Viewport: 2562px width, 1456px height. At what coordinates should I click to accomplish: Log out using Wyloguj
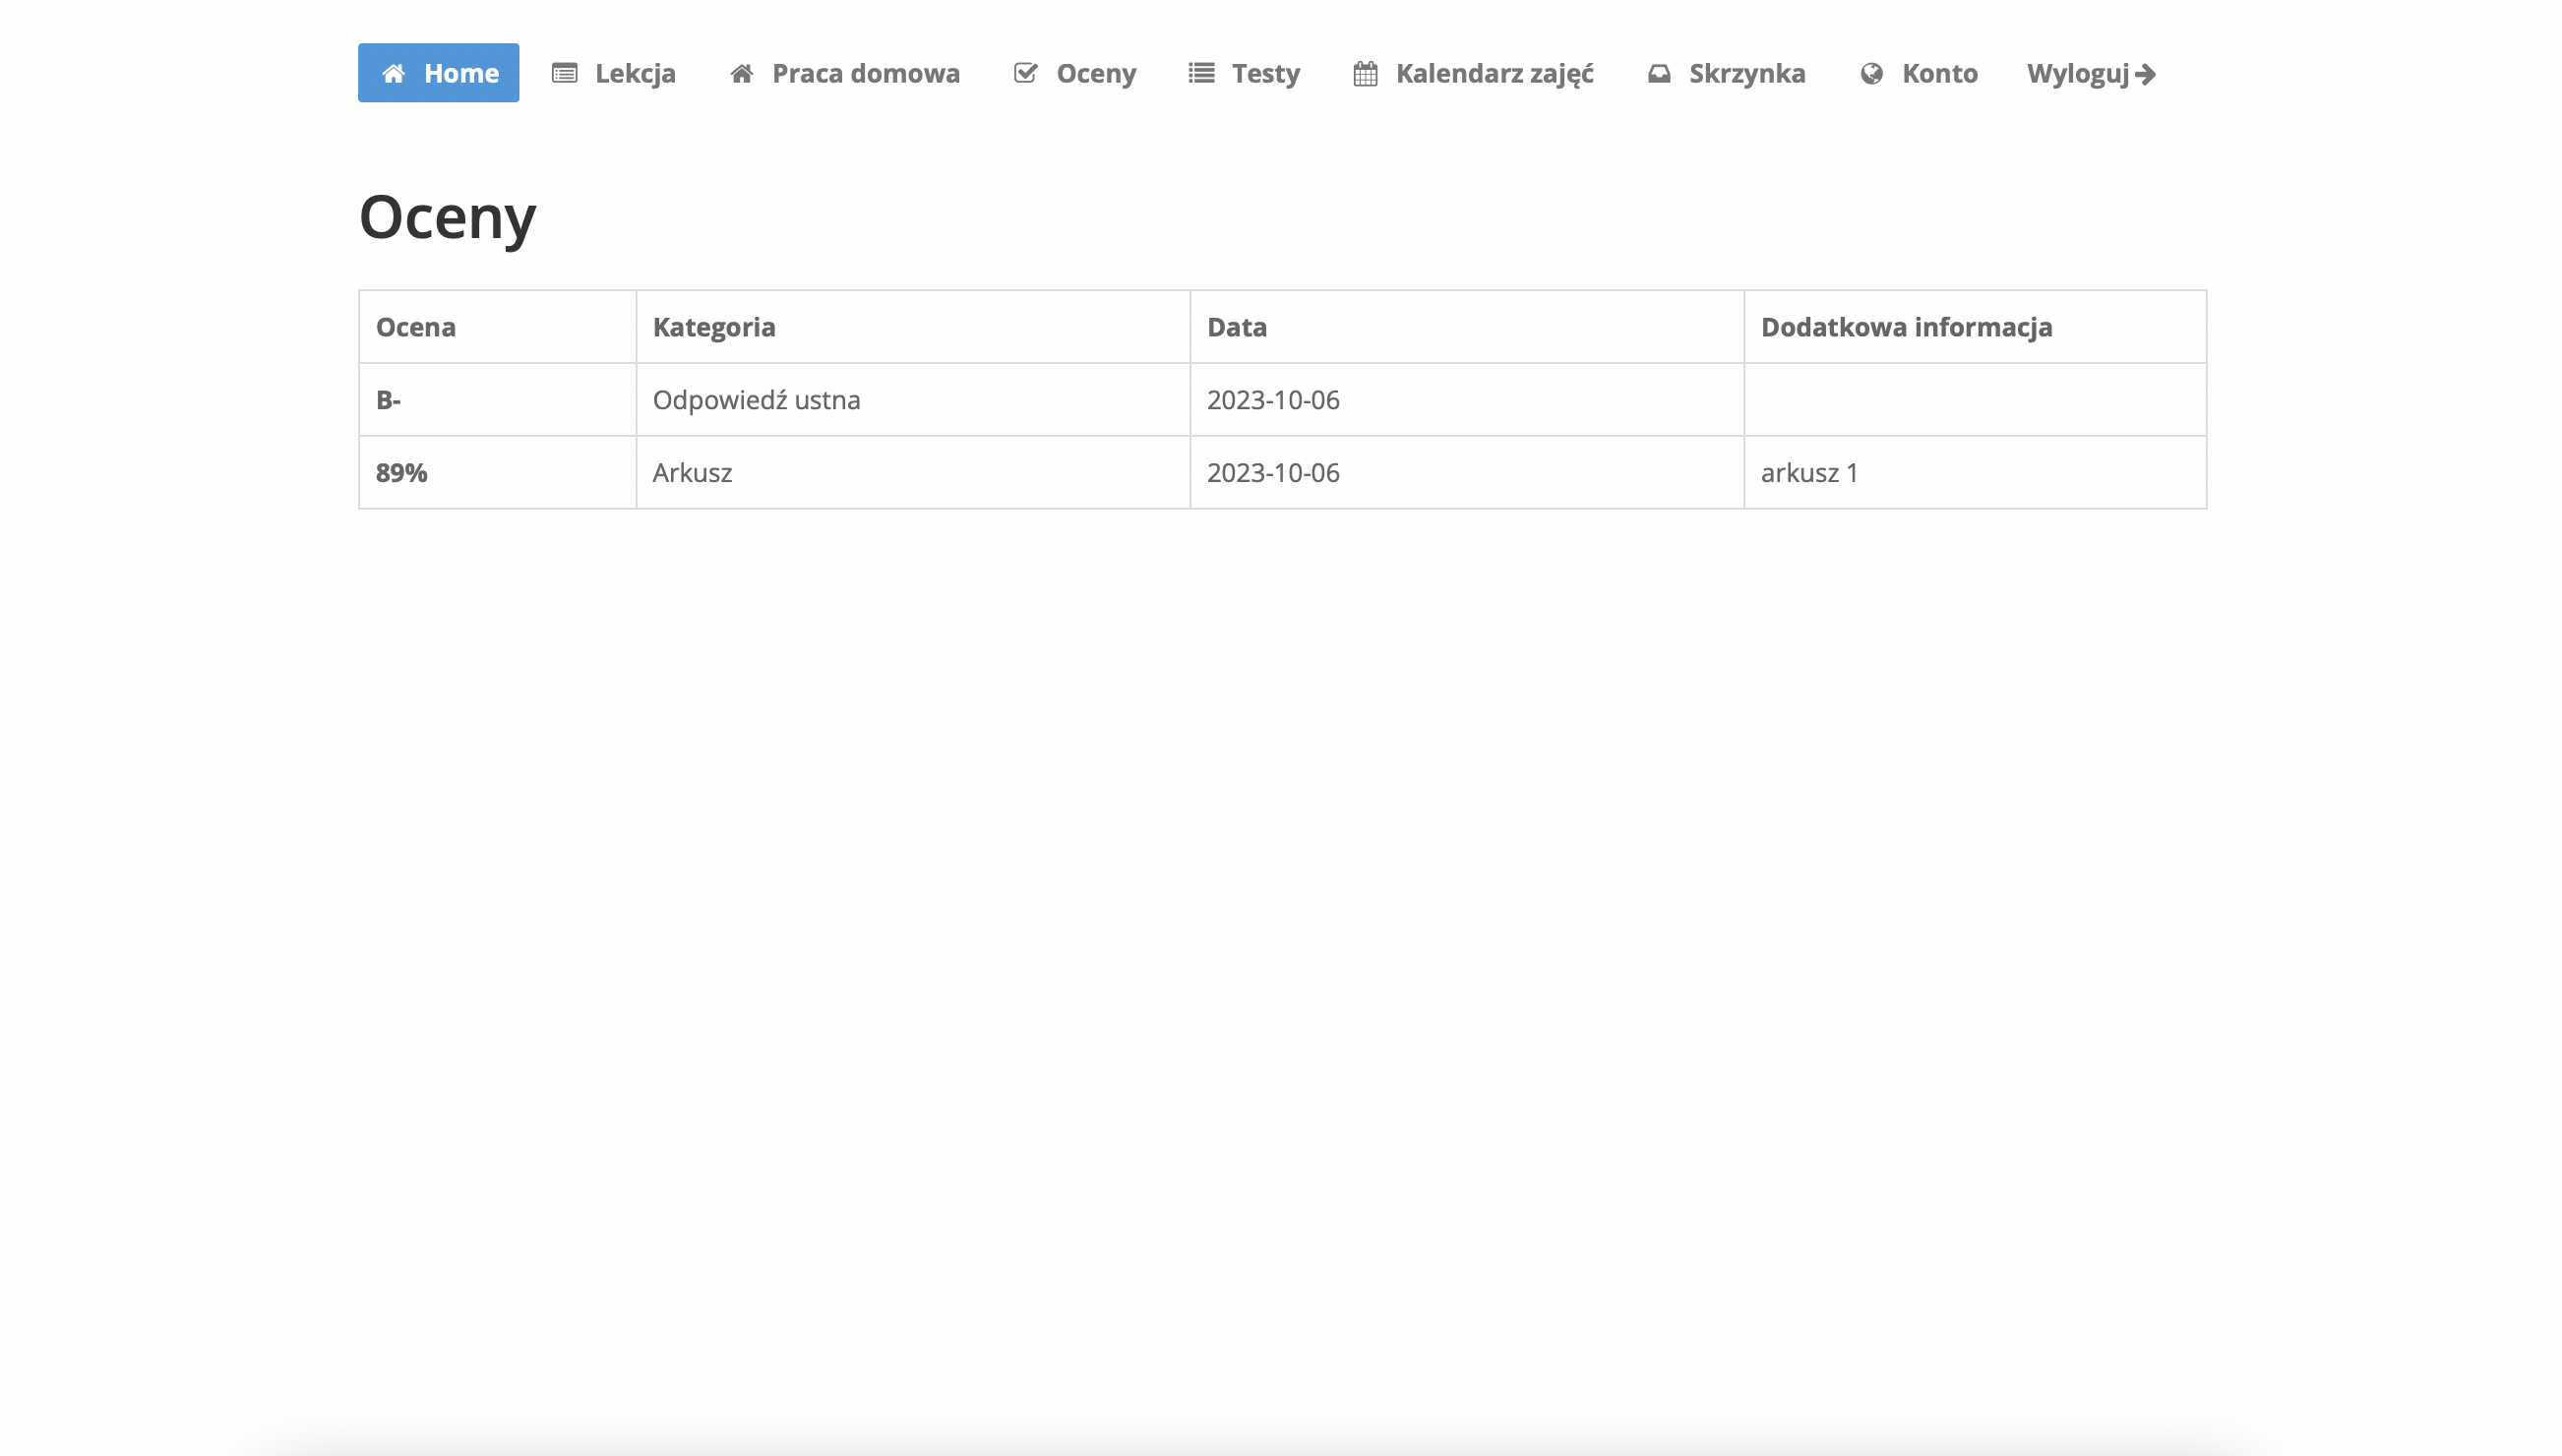click(x=2077, y=73)
